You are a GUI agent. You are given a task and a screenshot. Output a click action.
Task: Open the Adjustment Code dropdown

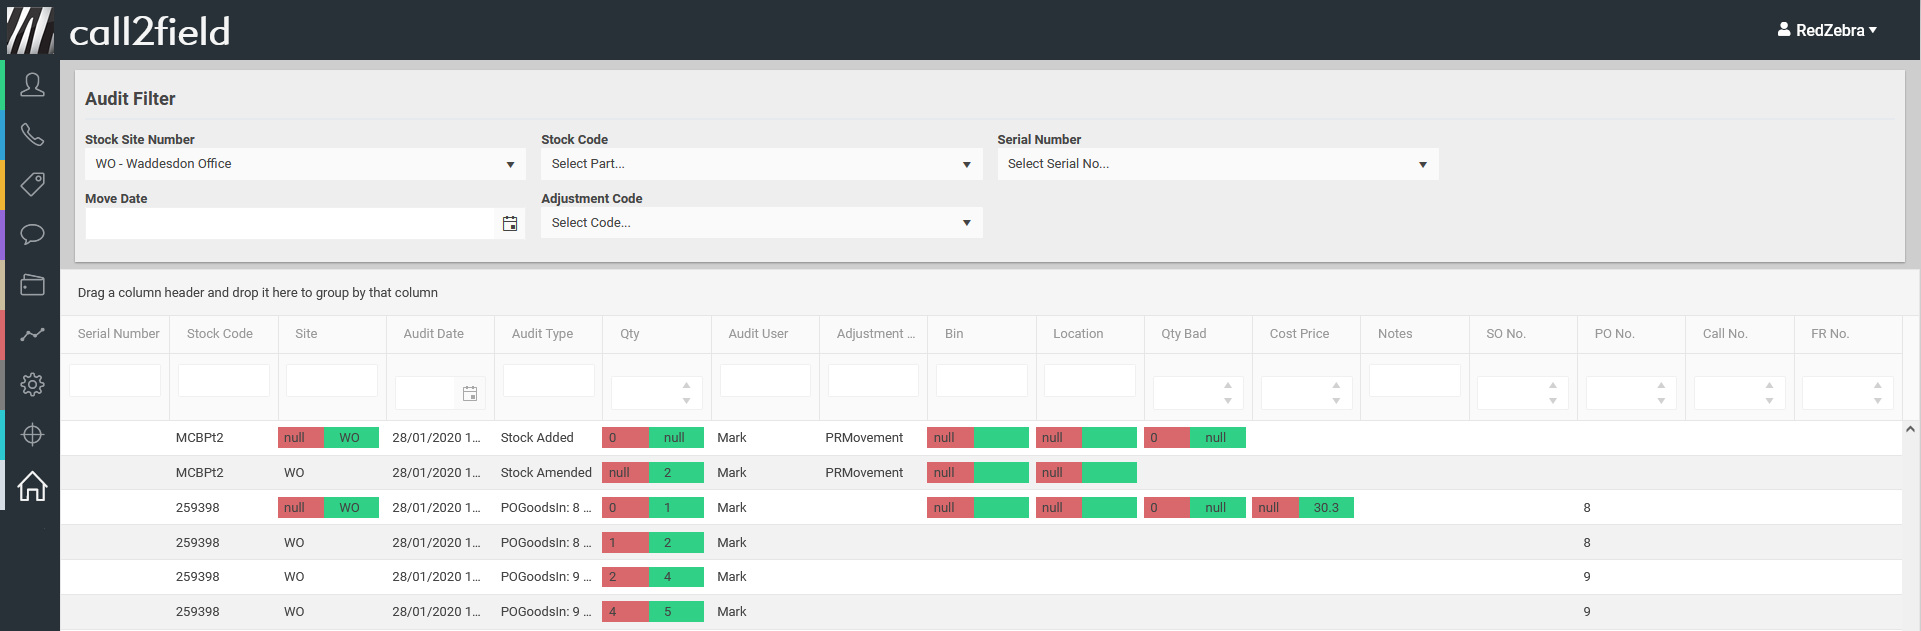tap(966, 223)
